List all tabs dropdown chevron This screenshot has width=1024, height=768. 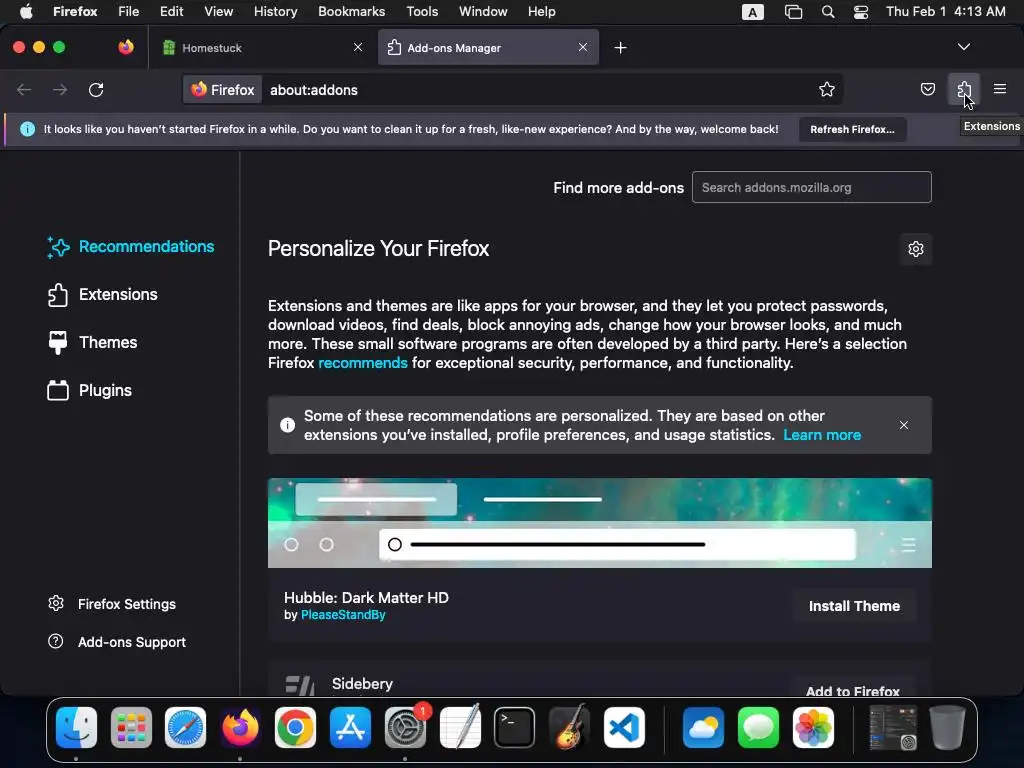(964, 47)
